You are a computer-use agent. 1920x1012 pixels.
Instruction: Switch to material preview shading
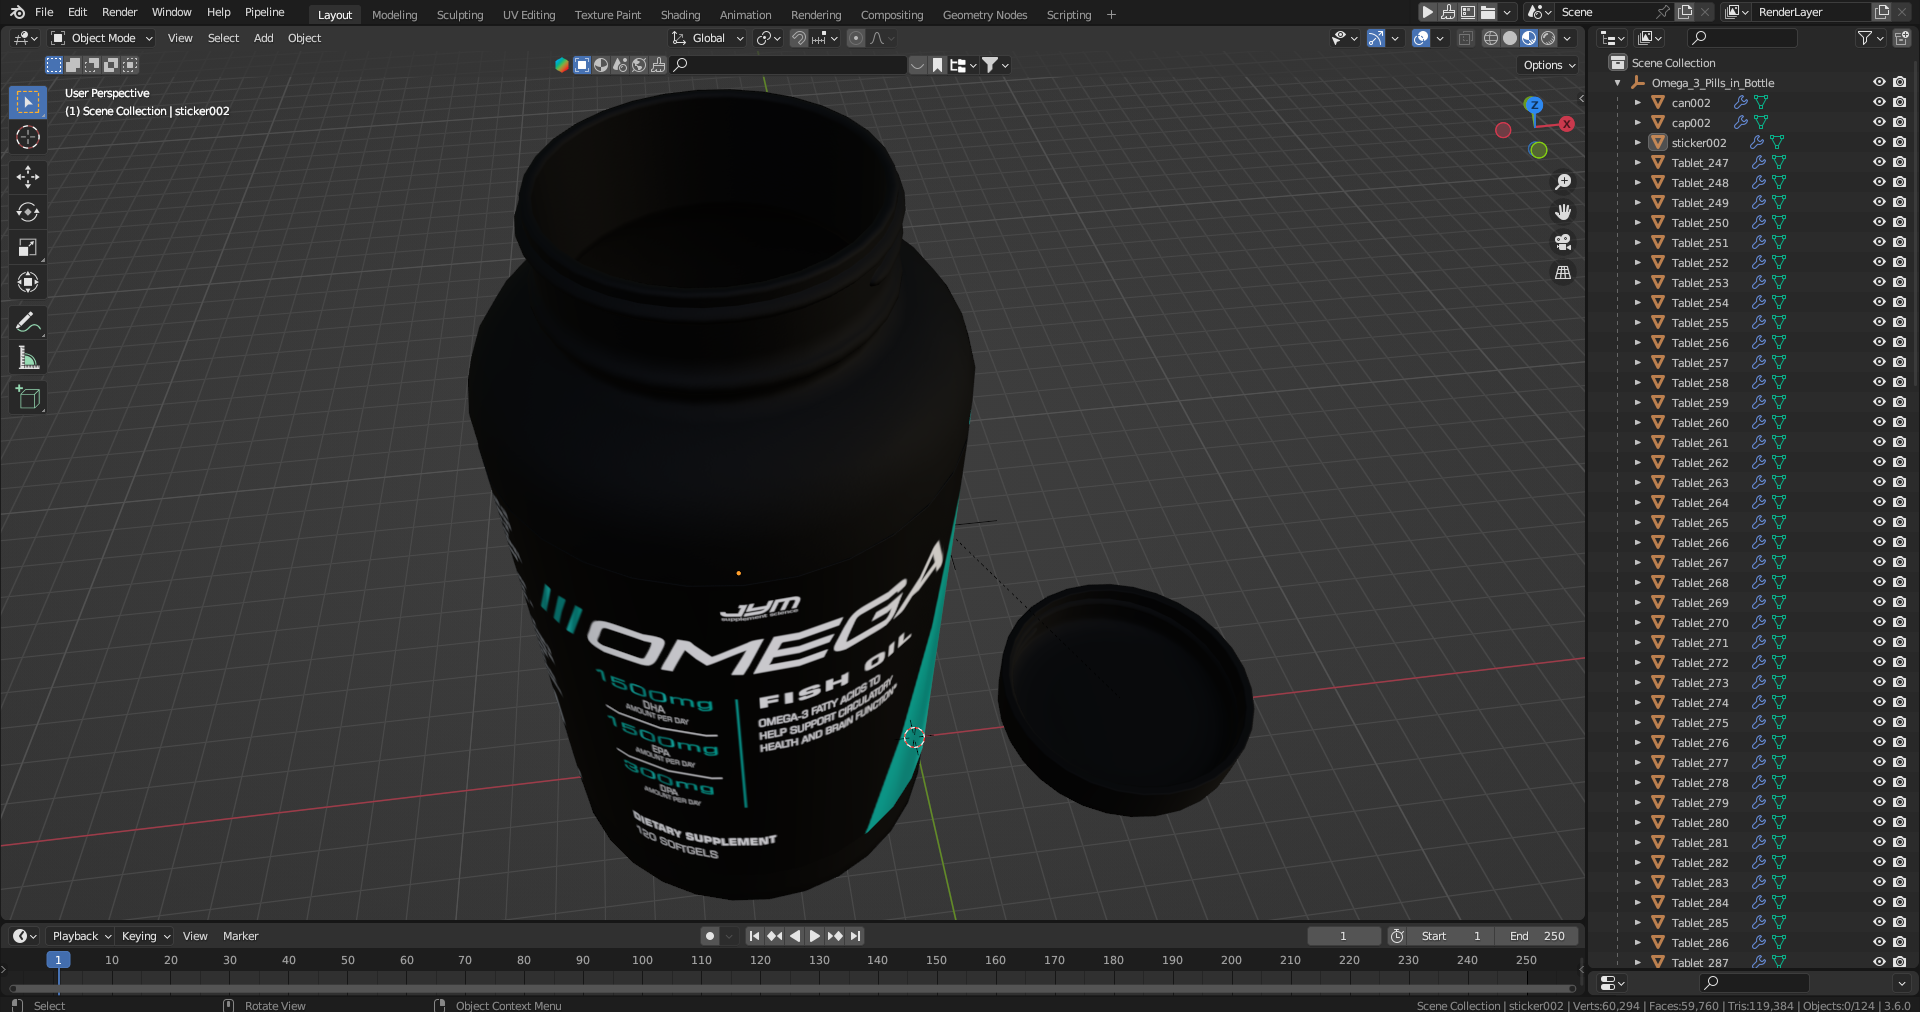tap(1529, 38)
